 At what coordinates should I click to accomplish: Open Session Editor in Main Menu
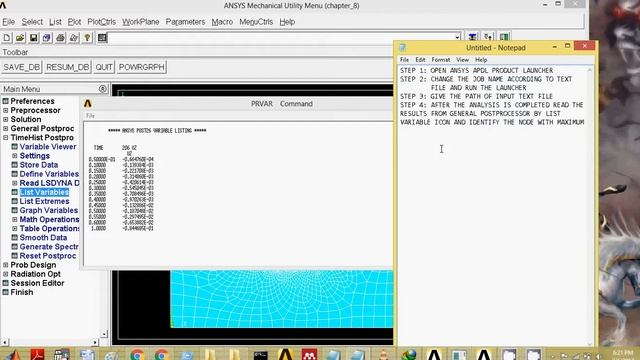(37, 283)
